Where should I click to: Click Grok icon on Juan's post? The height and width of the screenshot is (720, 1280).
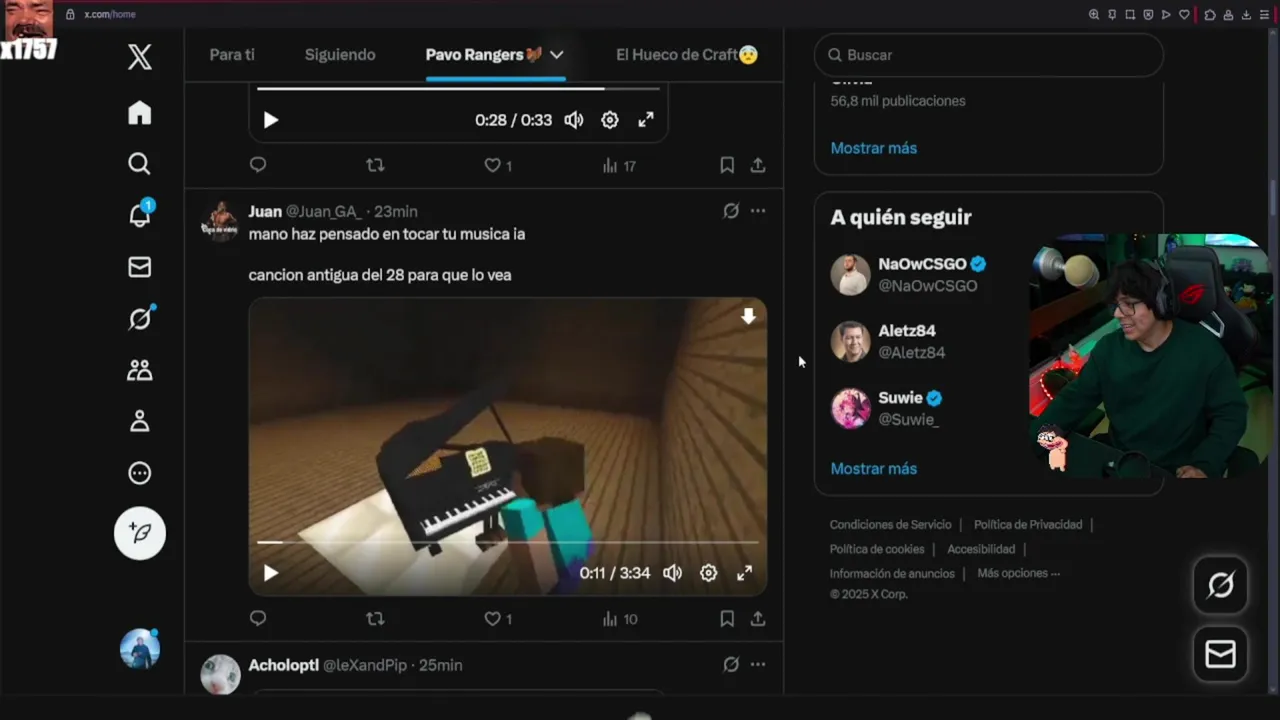(731, 211)
